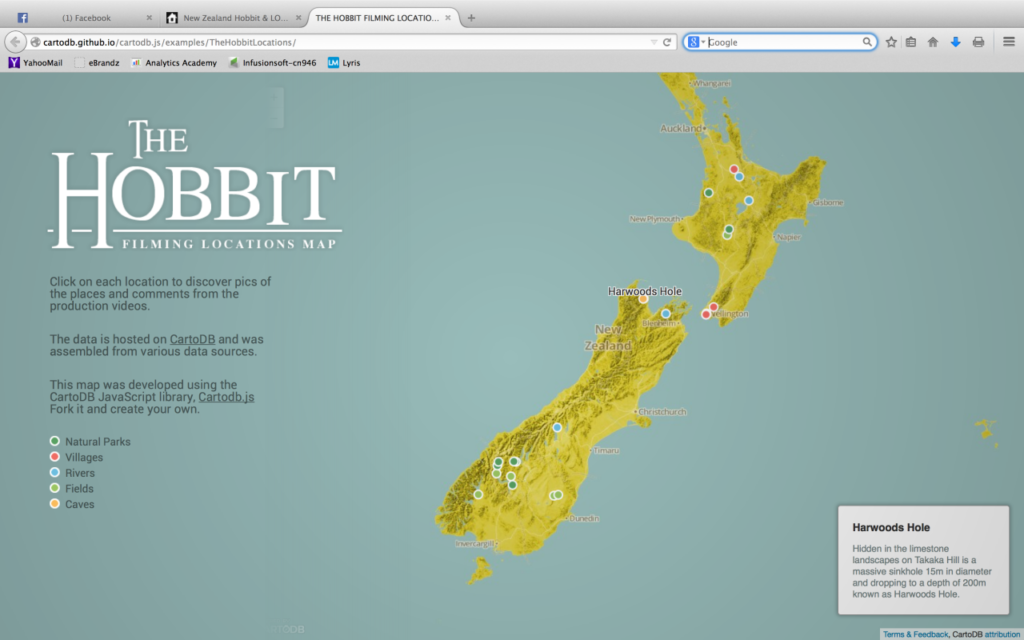Open the YahooMail bookmark
Image resolution: width=1024 pixels, height=640 pixels.
36,63
